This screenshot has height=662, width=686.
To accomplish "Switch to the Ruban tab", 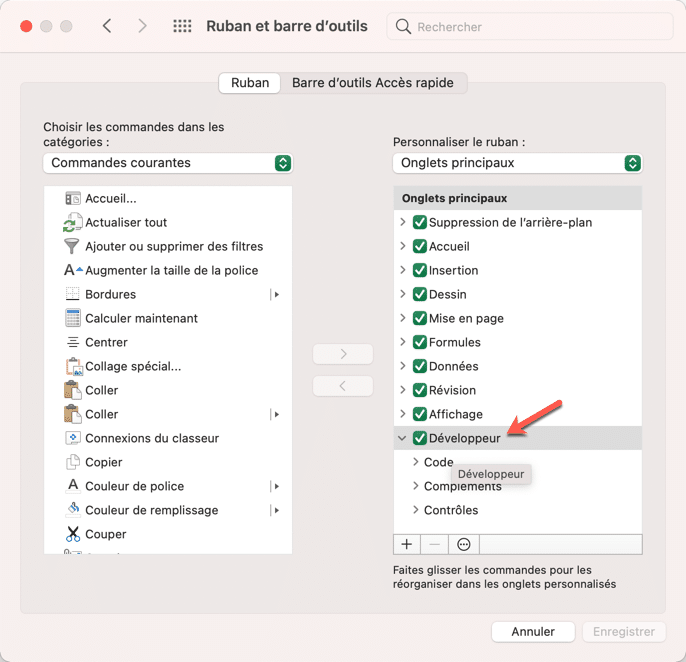I will 250,83.
